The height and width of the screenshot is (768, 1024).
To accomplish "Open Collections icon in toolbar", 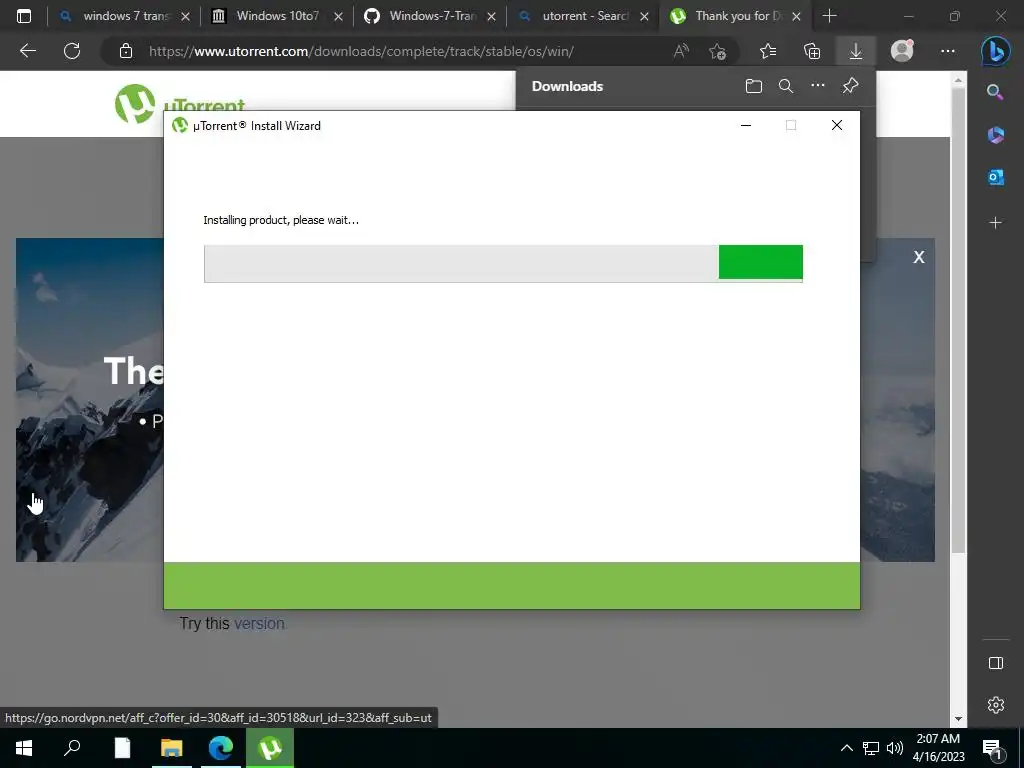I will [812, 51].
